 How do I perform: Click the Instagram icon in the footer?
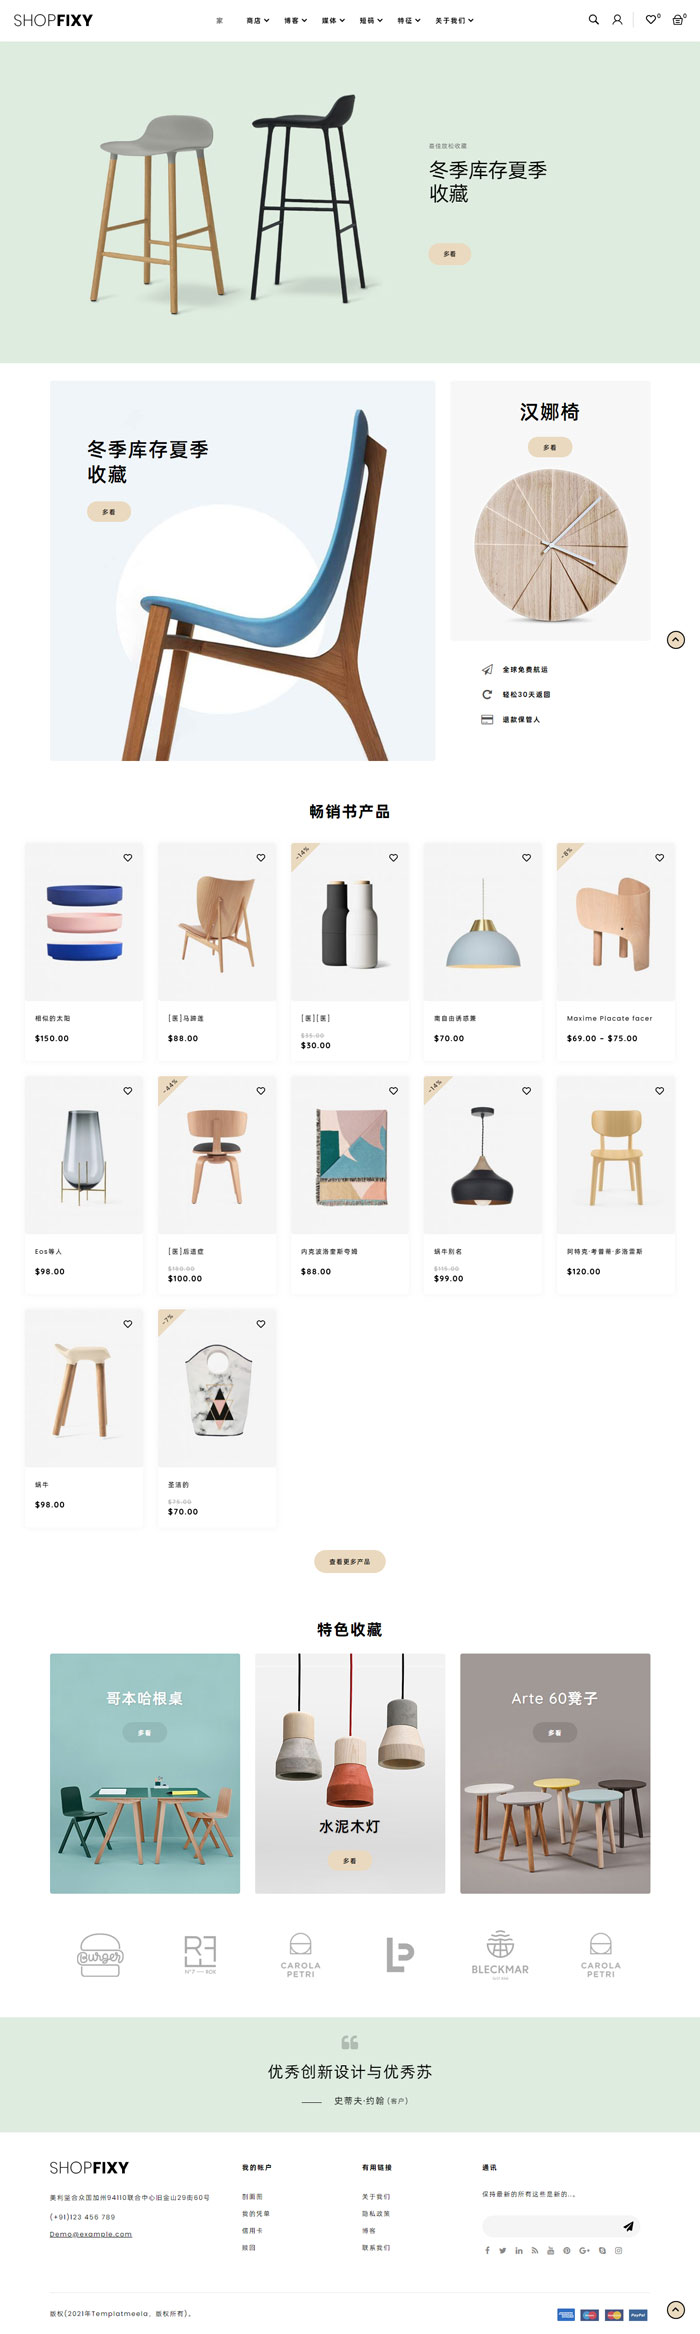pyautogui.click(x=618, y=2251)
